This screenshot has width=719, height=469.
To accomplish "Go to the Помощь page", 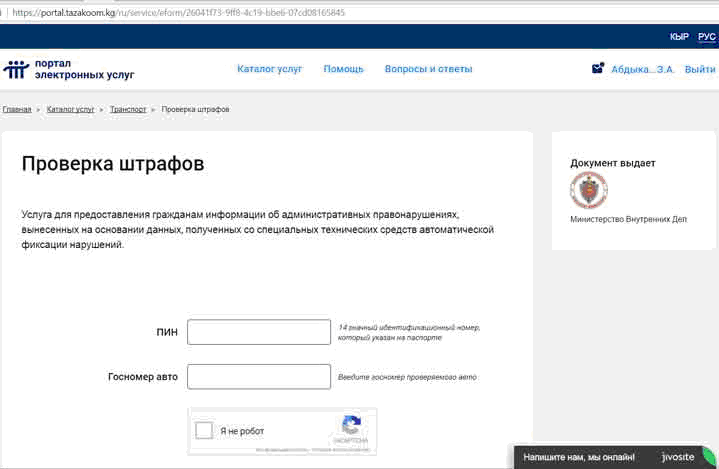I will click(343, 69).
